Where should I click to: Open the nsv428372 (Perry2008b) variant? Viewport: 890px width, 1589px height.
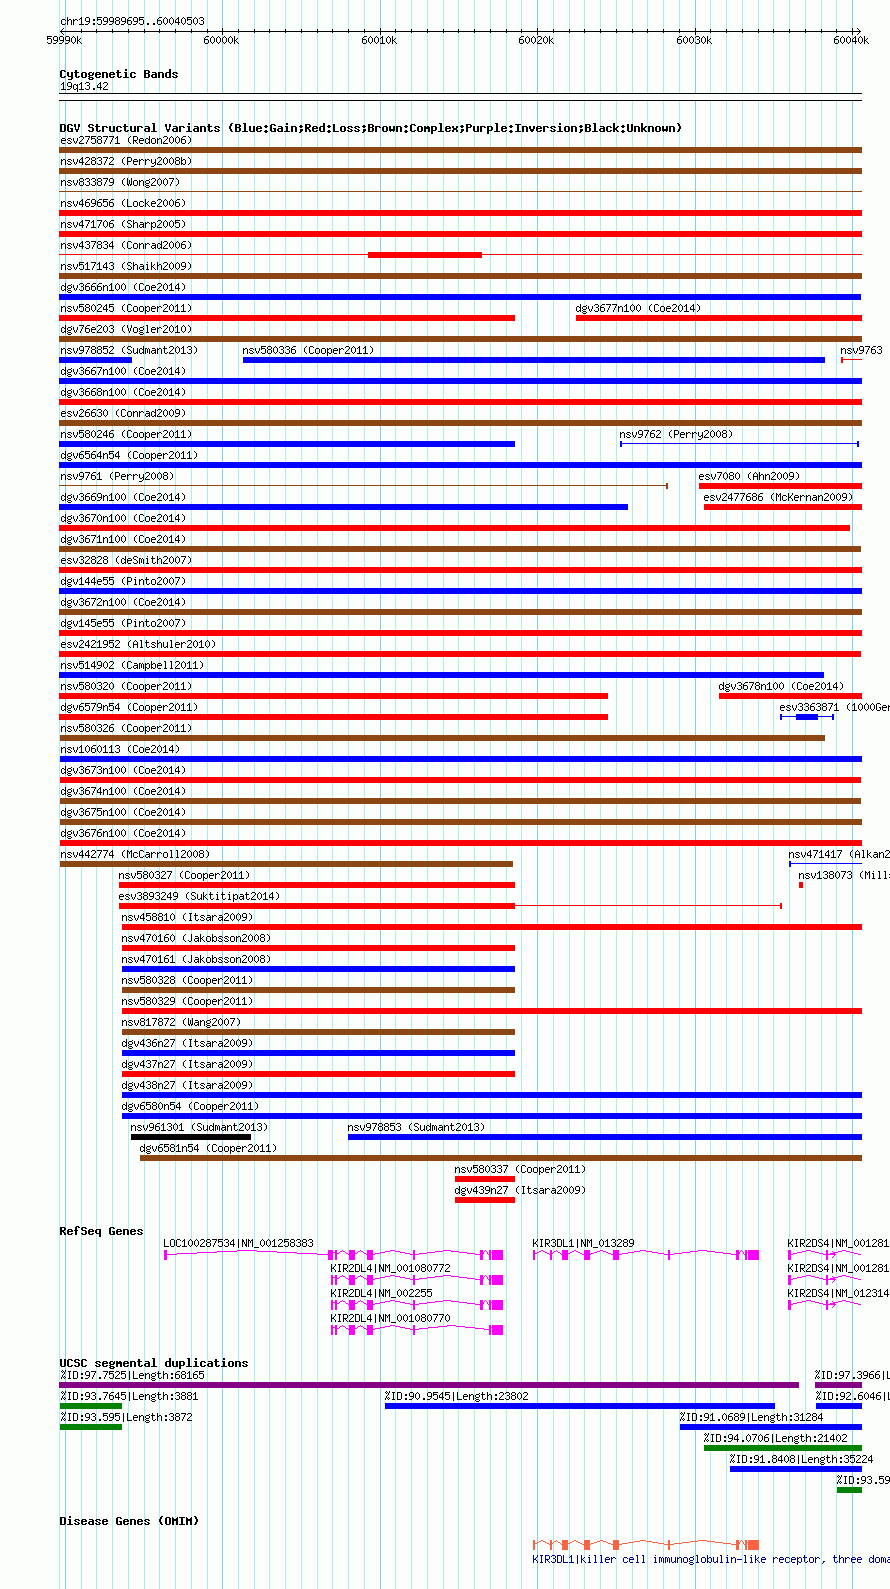[x=126, y=161]
